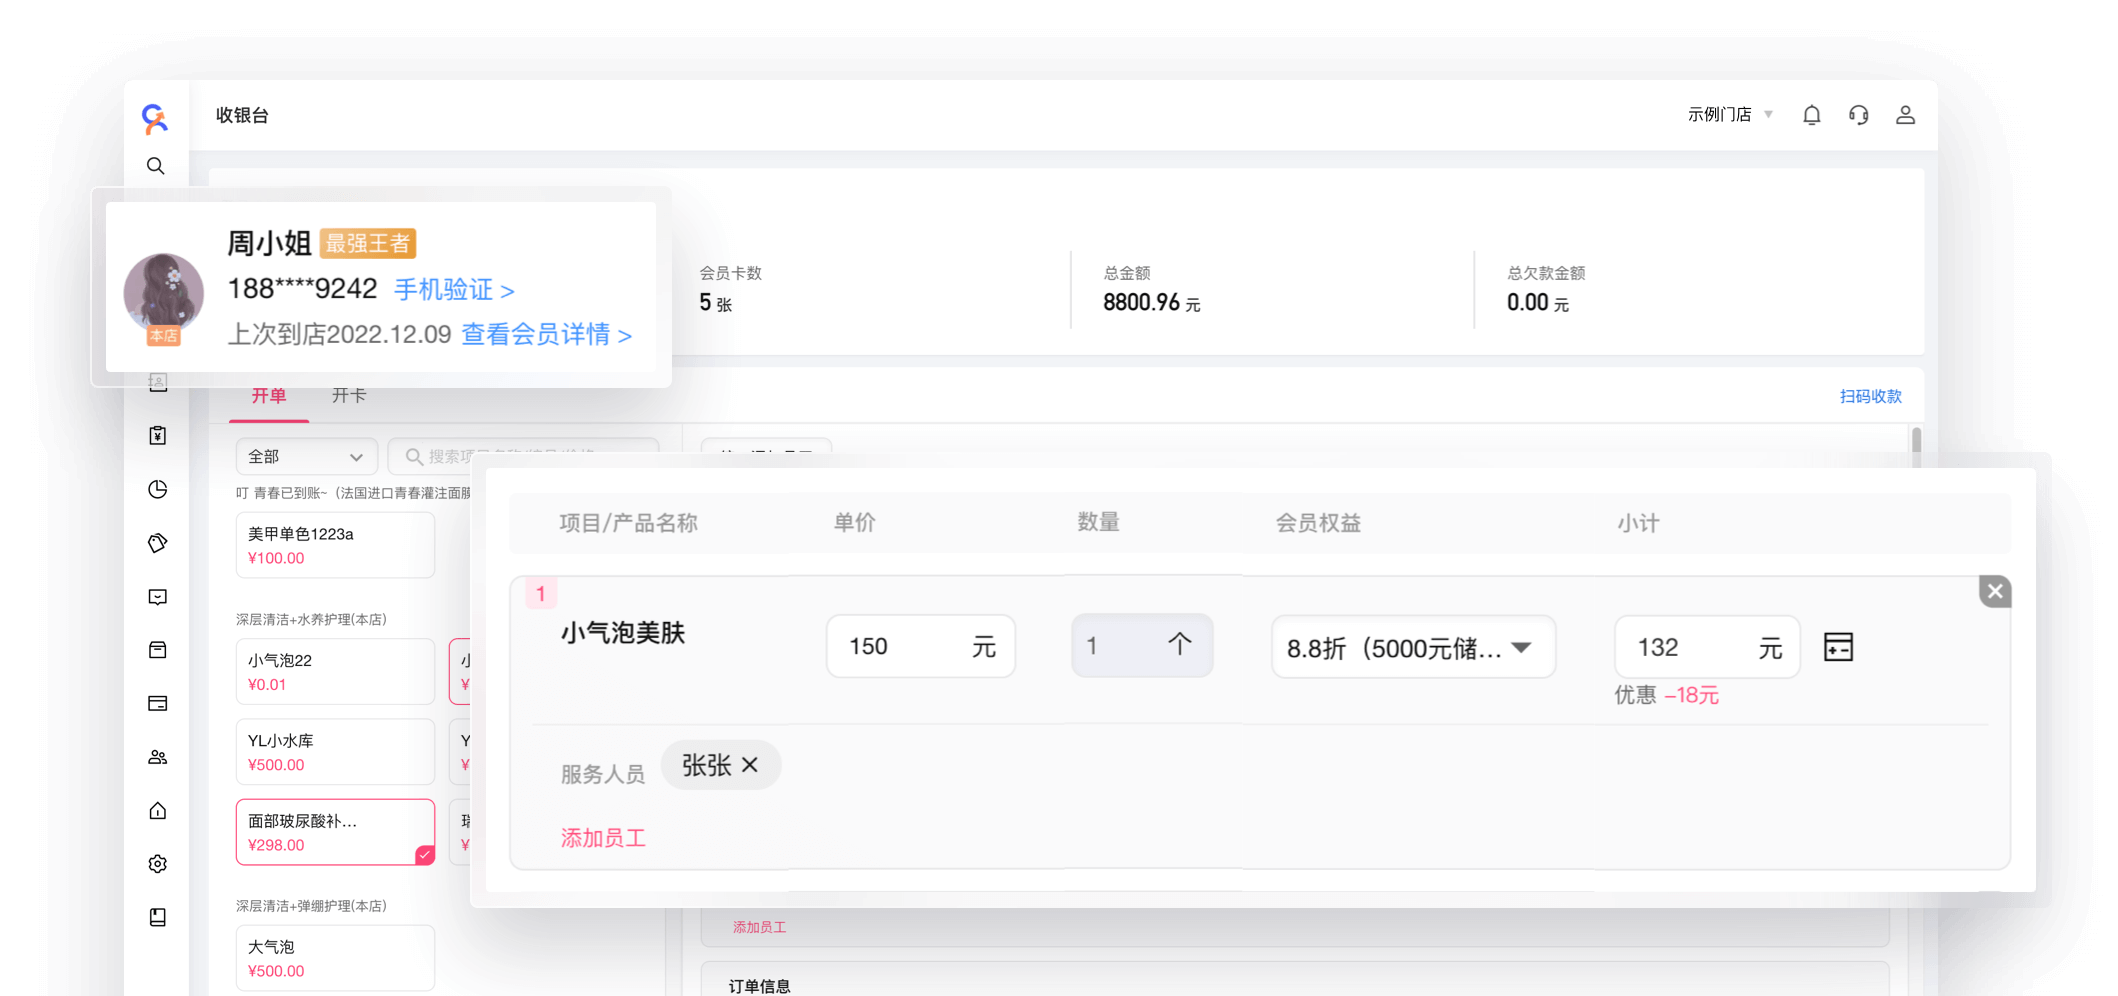Open the inventory box sidebar icon

pyautogui.click(x=157, y=650)
